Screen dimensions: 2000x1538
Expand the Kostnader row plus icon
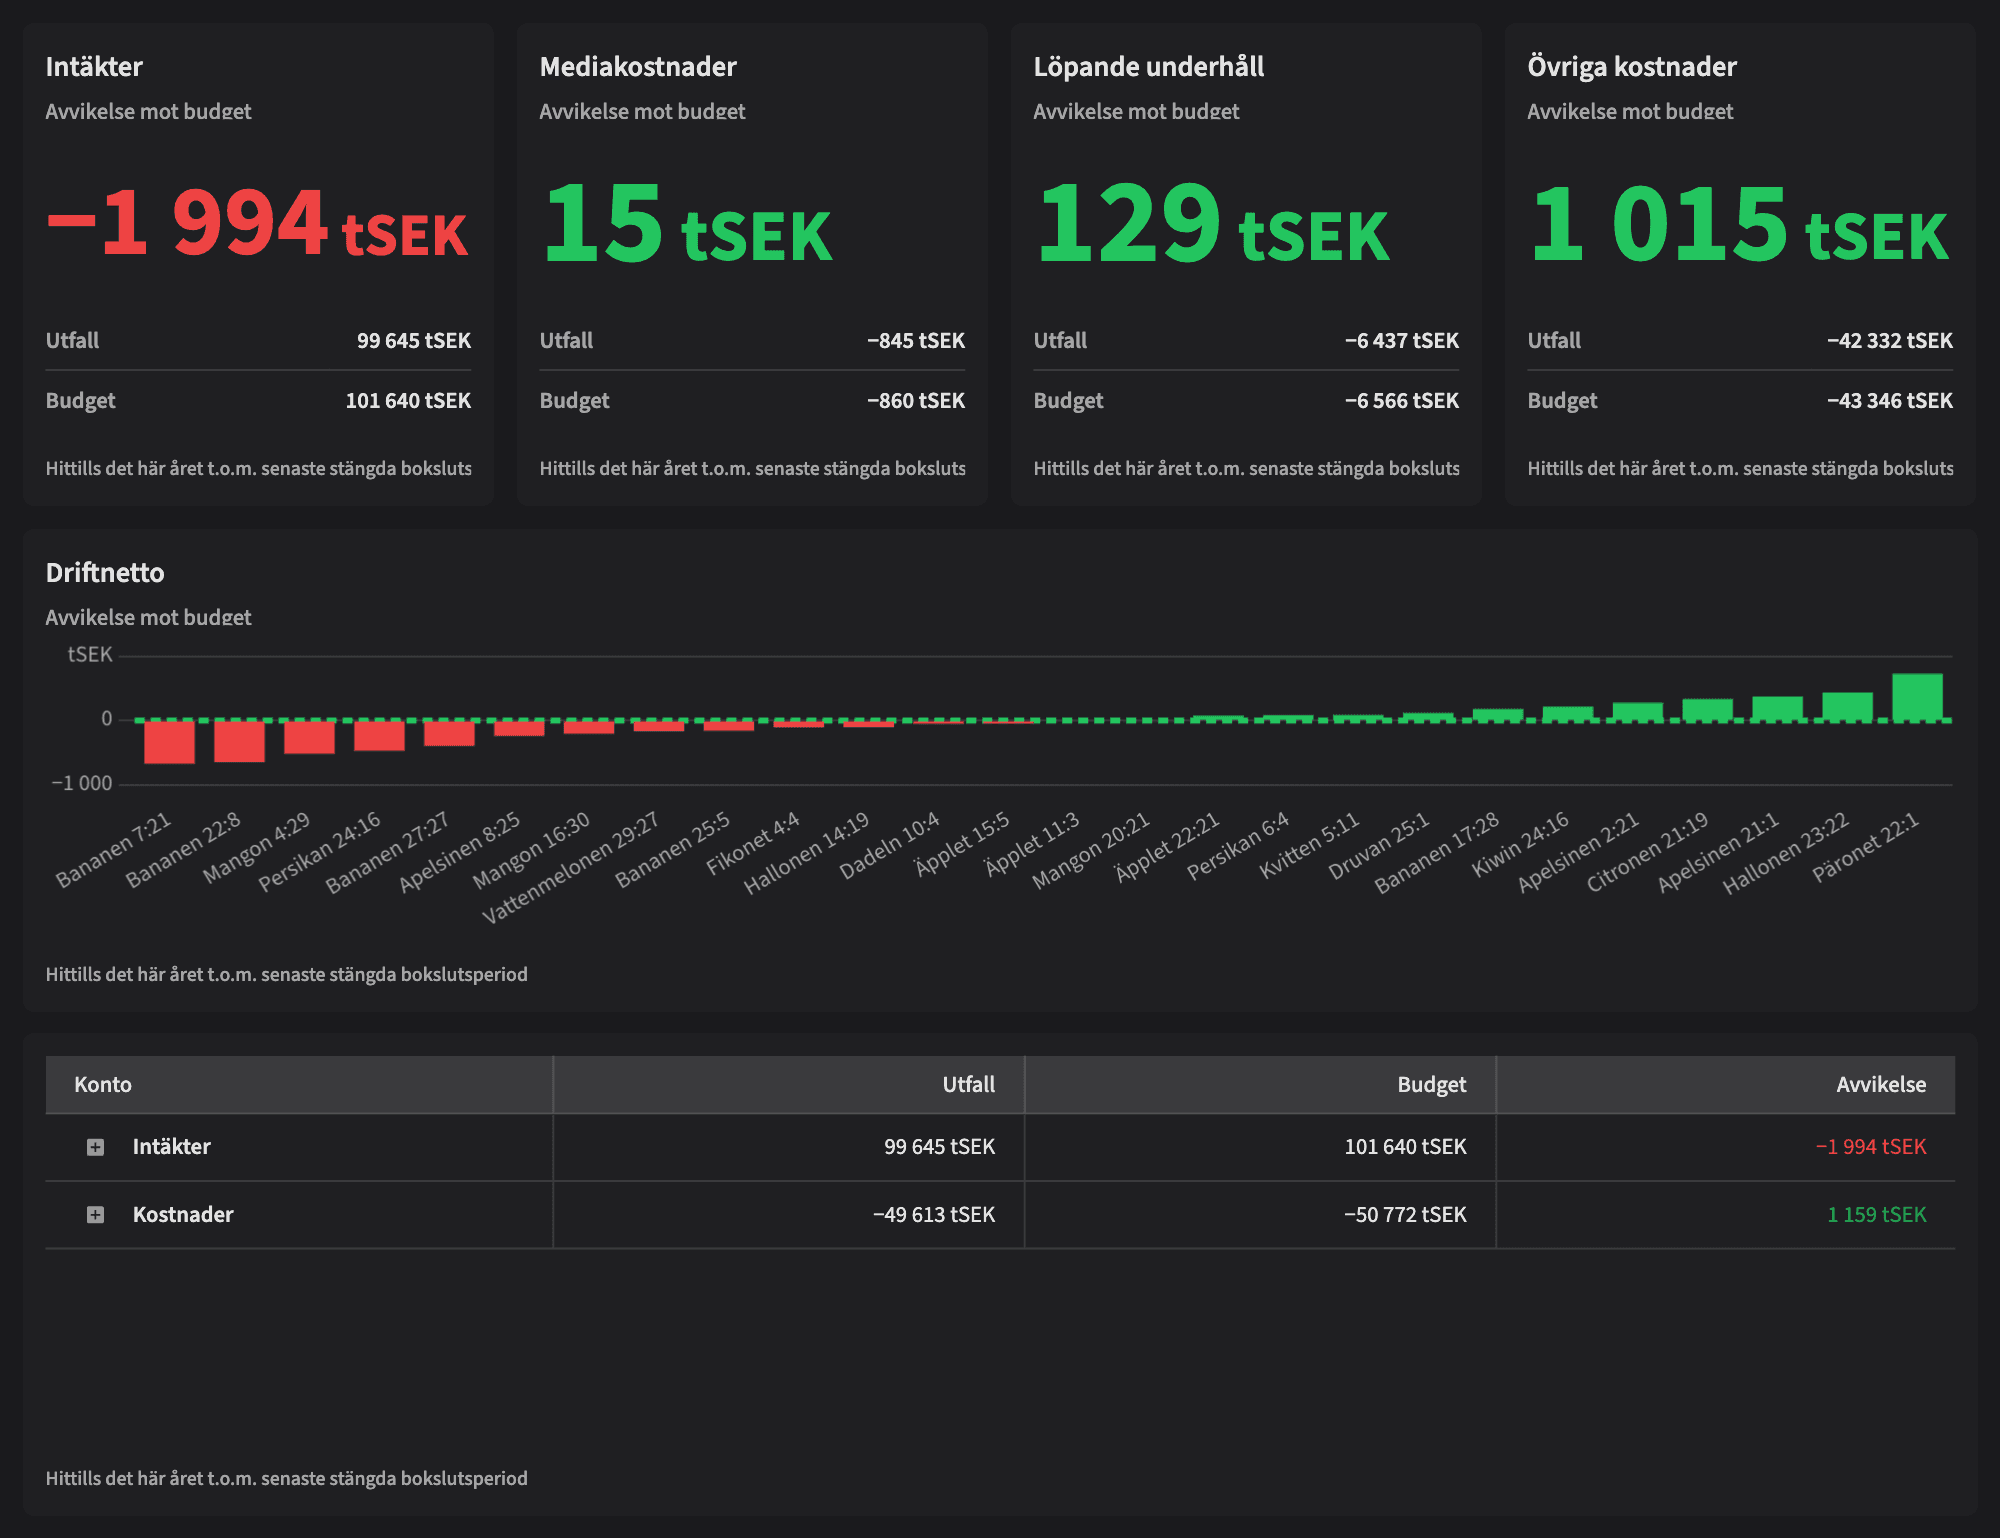click(x=95, y=1214)
